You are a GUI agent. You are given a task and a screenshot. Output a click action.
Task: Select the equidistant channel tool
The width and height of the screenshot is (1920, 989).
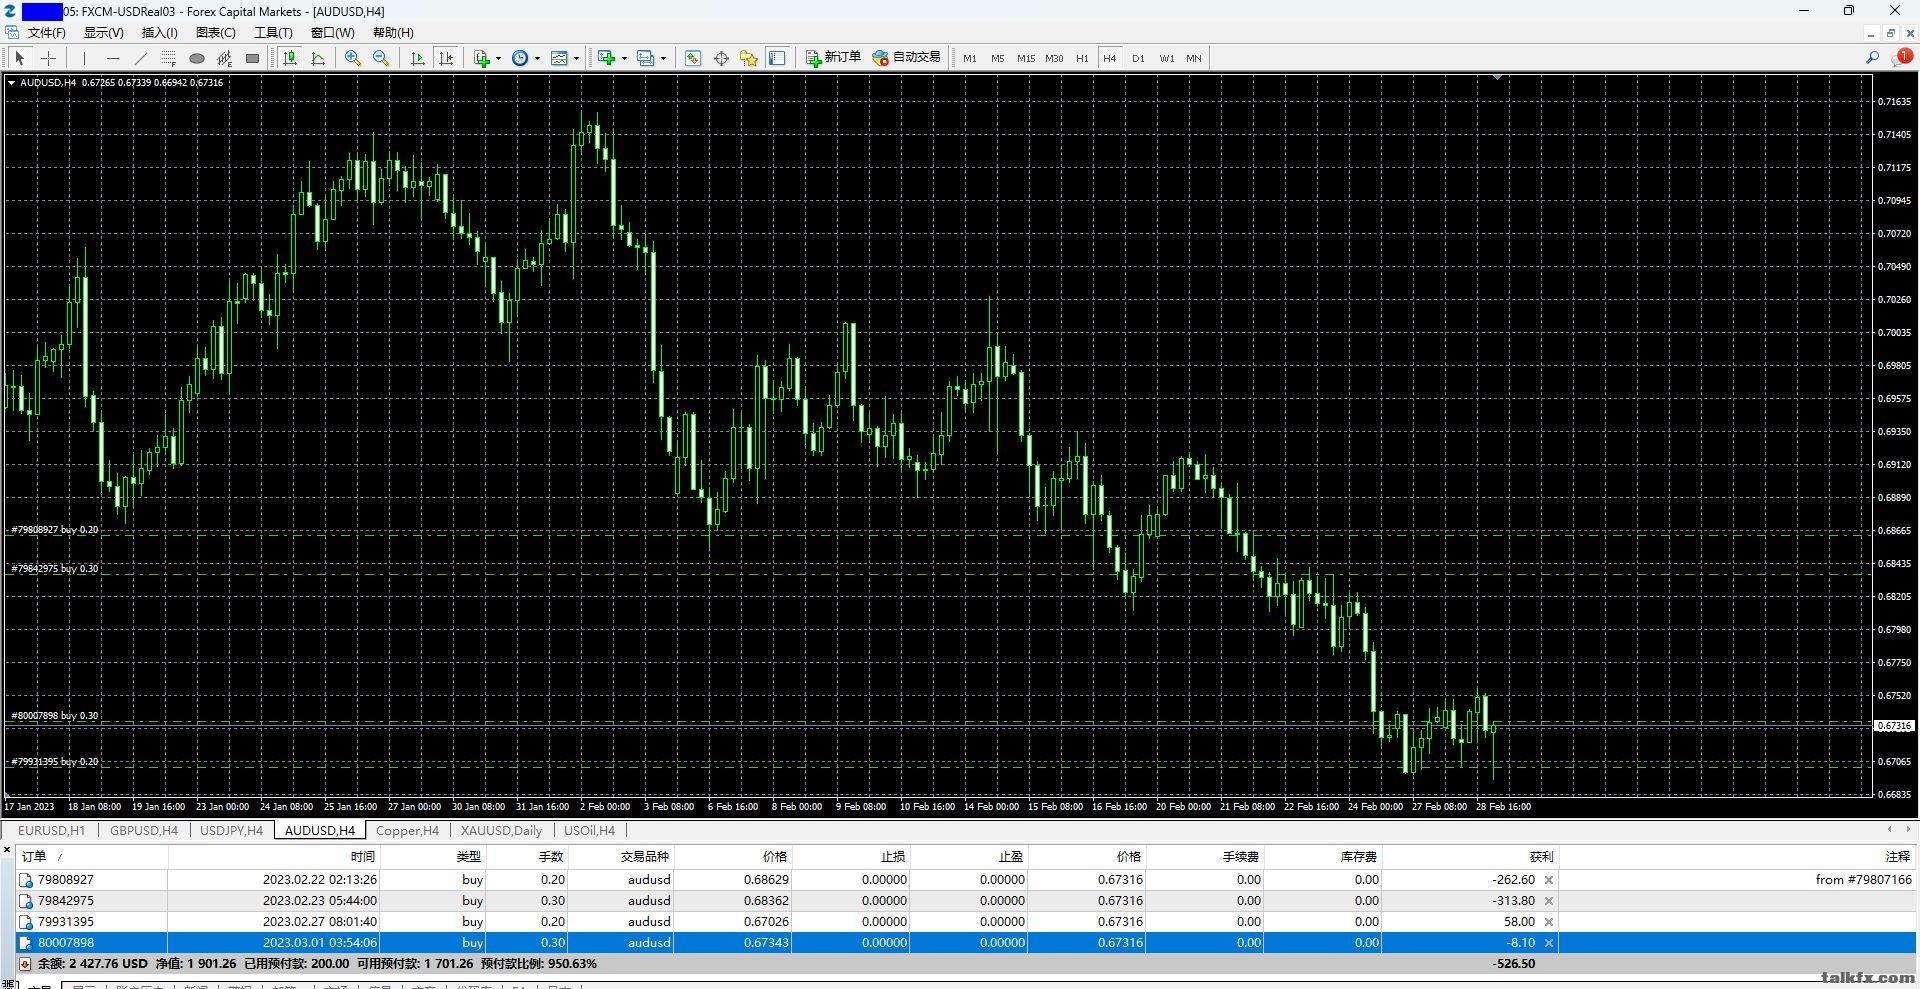point(225,58)
